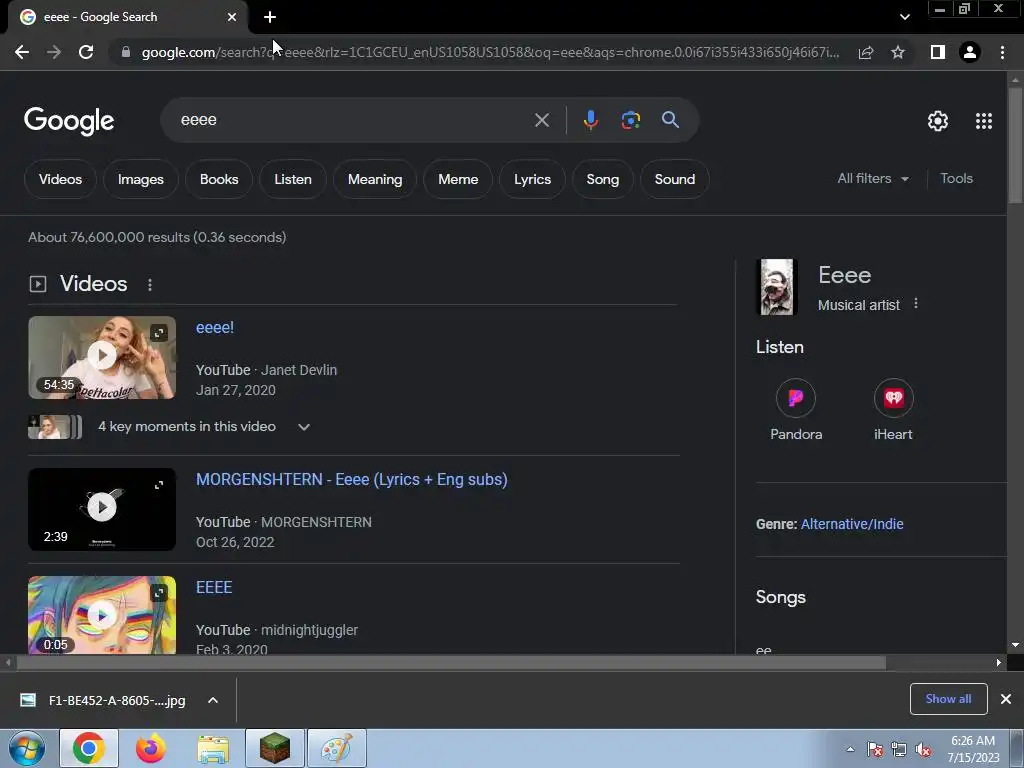Select the Images filter chip
1024x768 pixels.
coord(140,179)
